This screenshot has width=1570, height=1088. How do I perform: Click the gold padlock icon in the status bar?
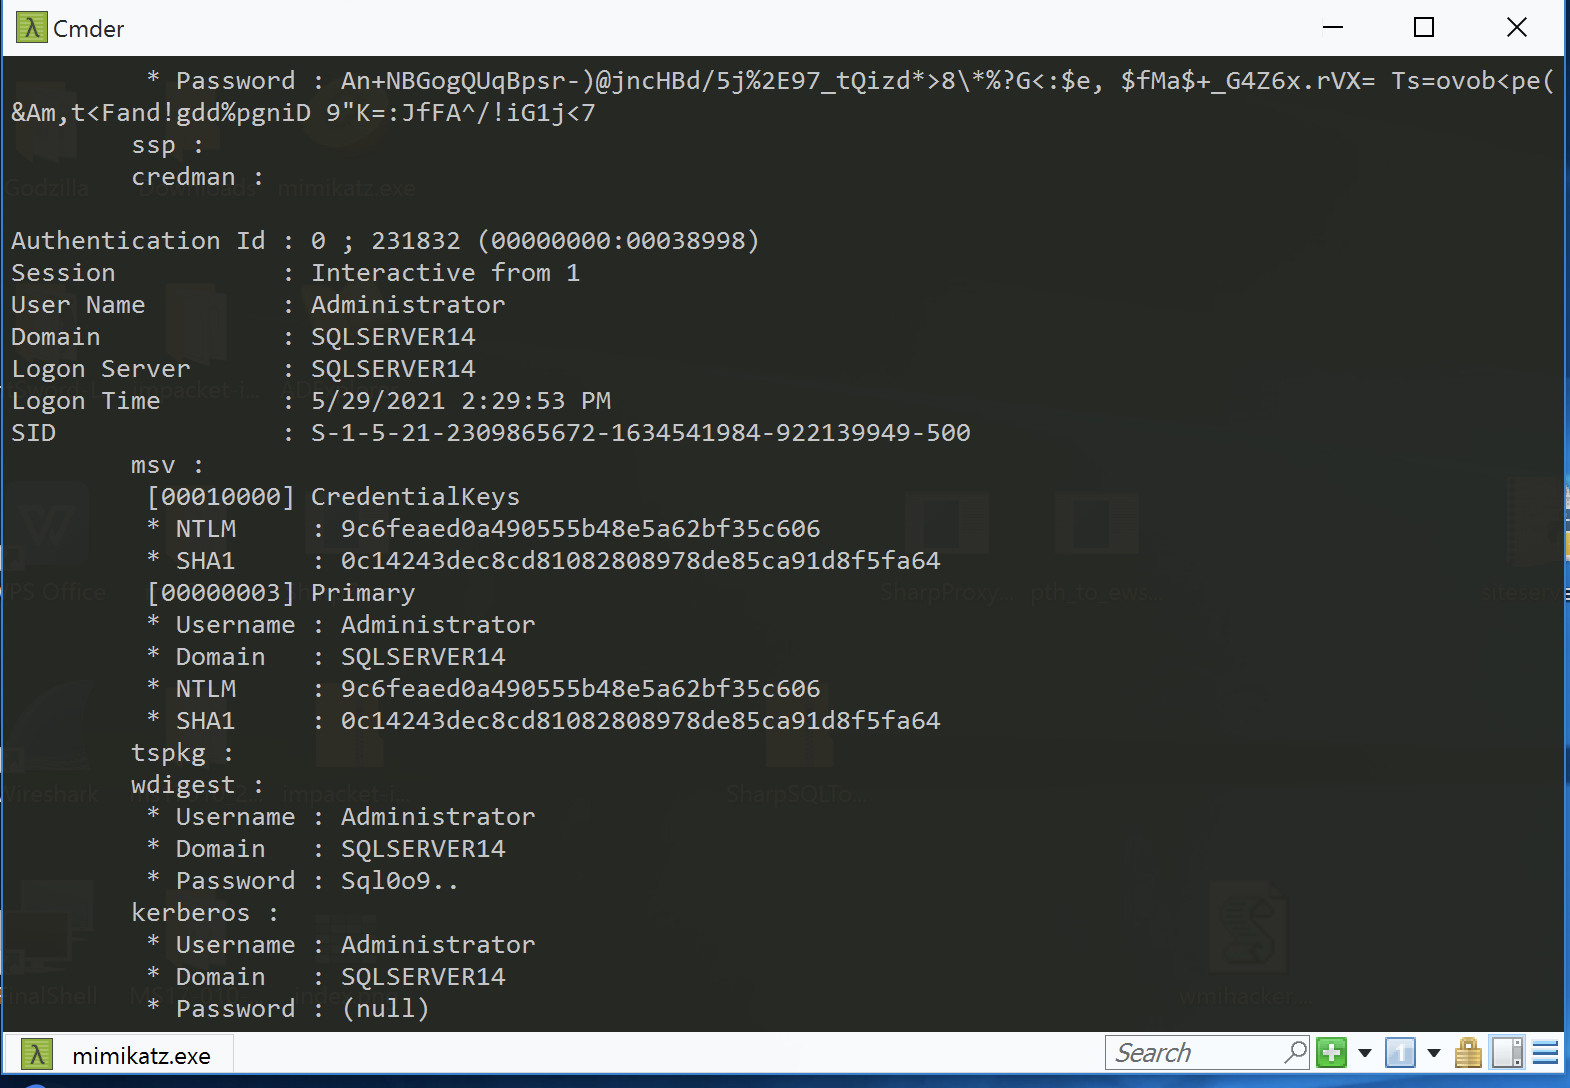(x=1468, y=1053)
